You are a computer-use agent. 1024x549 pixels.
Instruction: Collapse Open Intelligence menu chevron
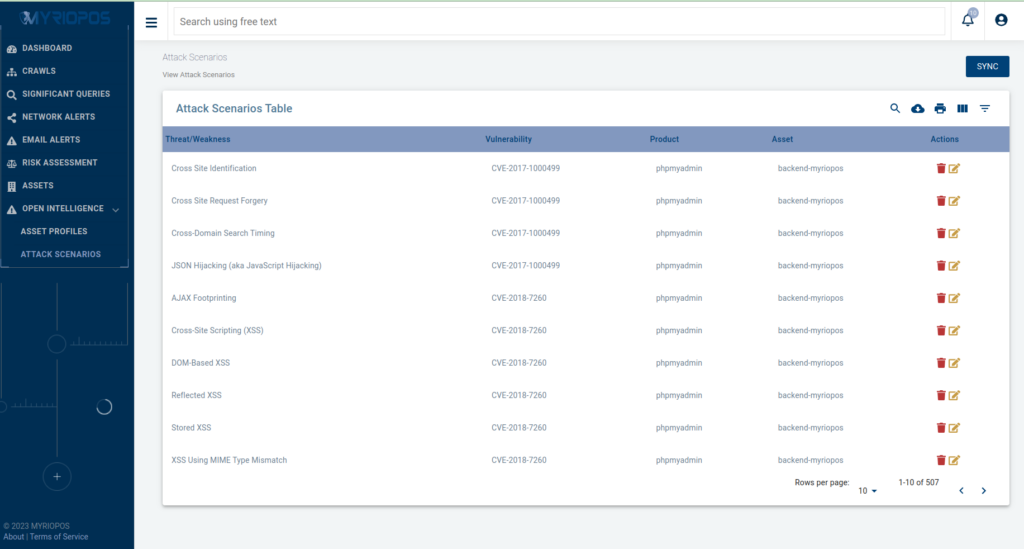tap(116, 210)
